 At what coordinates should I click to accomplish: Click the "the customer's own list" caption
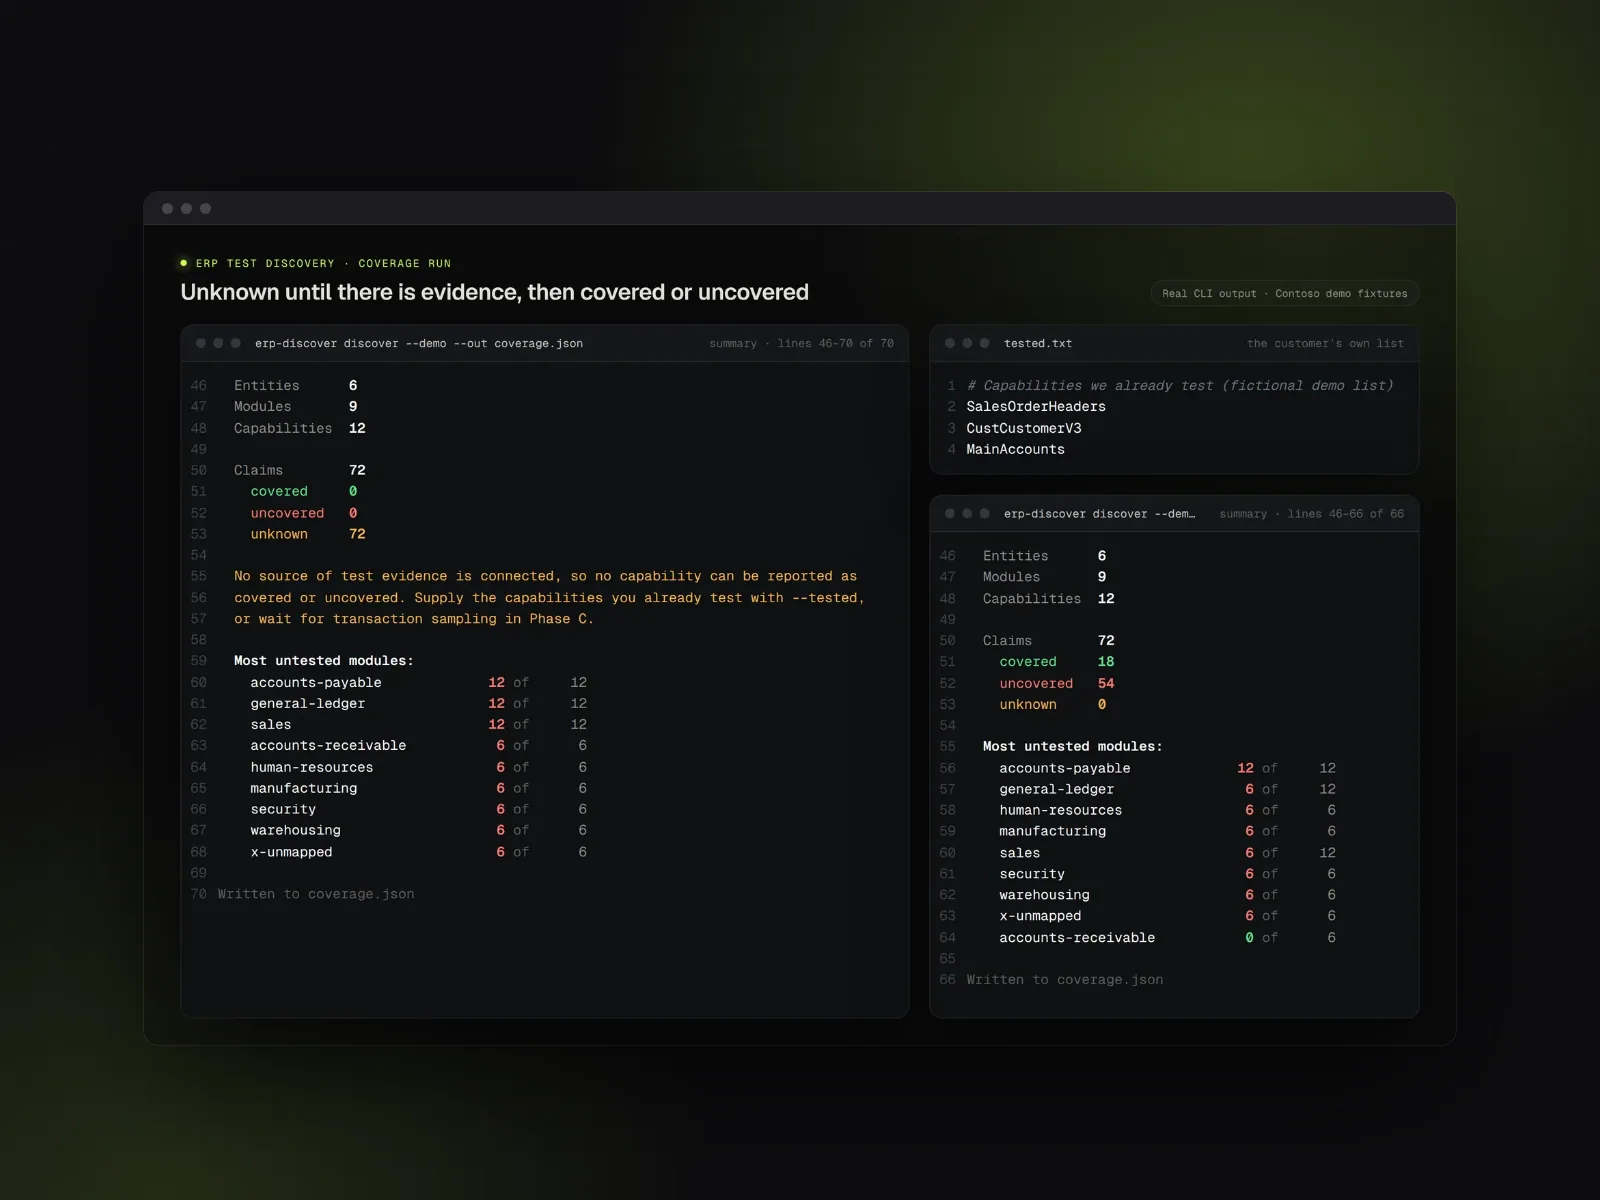[x=1325, y=343]
